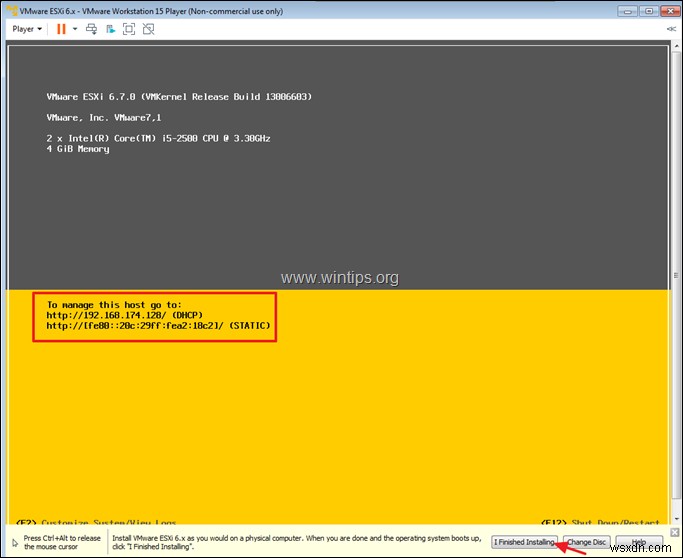Click the orange Pause VM icon
This screenshot has width=683, height=558.
point(61,29)
